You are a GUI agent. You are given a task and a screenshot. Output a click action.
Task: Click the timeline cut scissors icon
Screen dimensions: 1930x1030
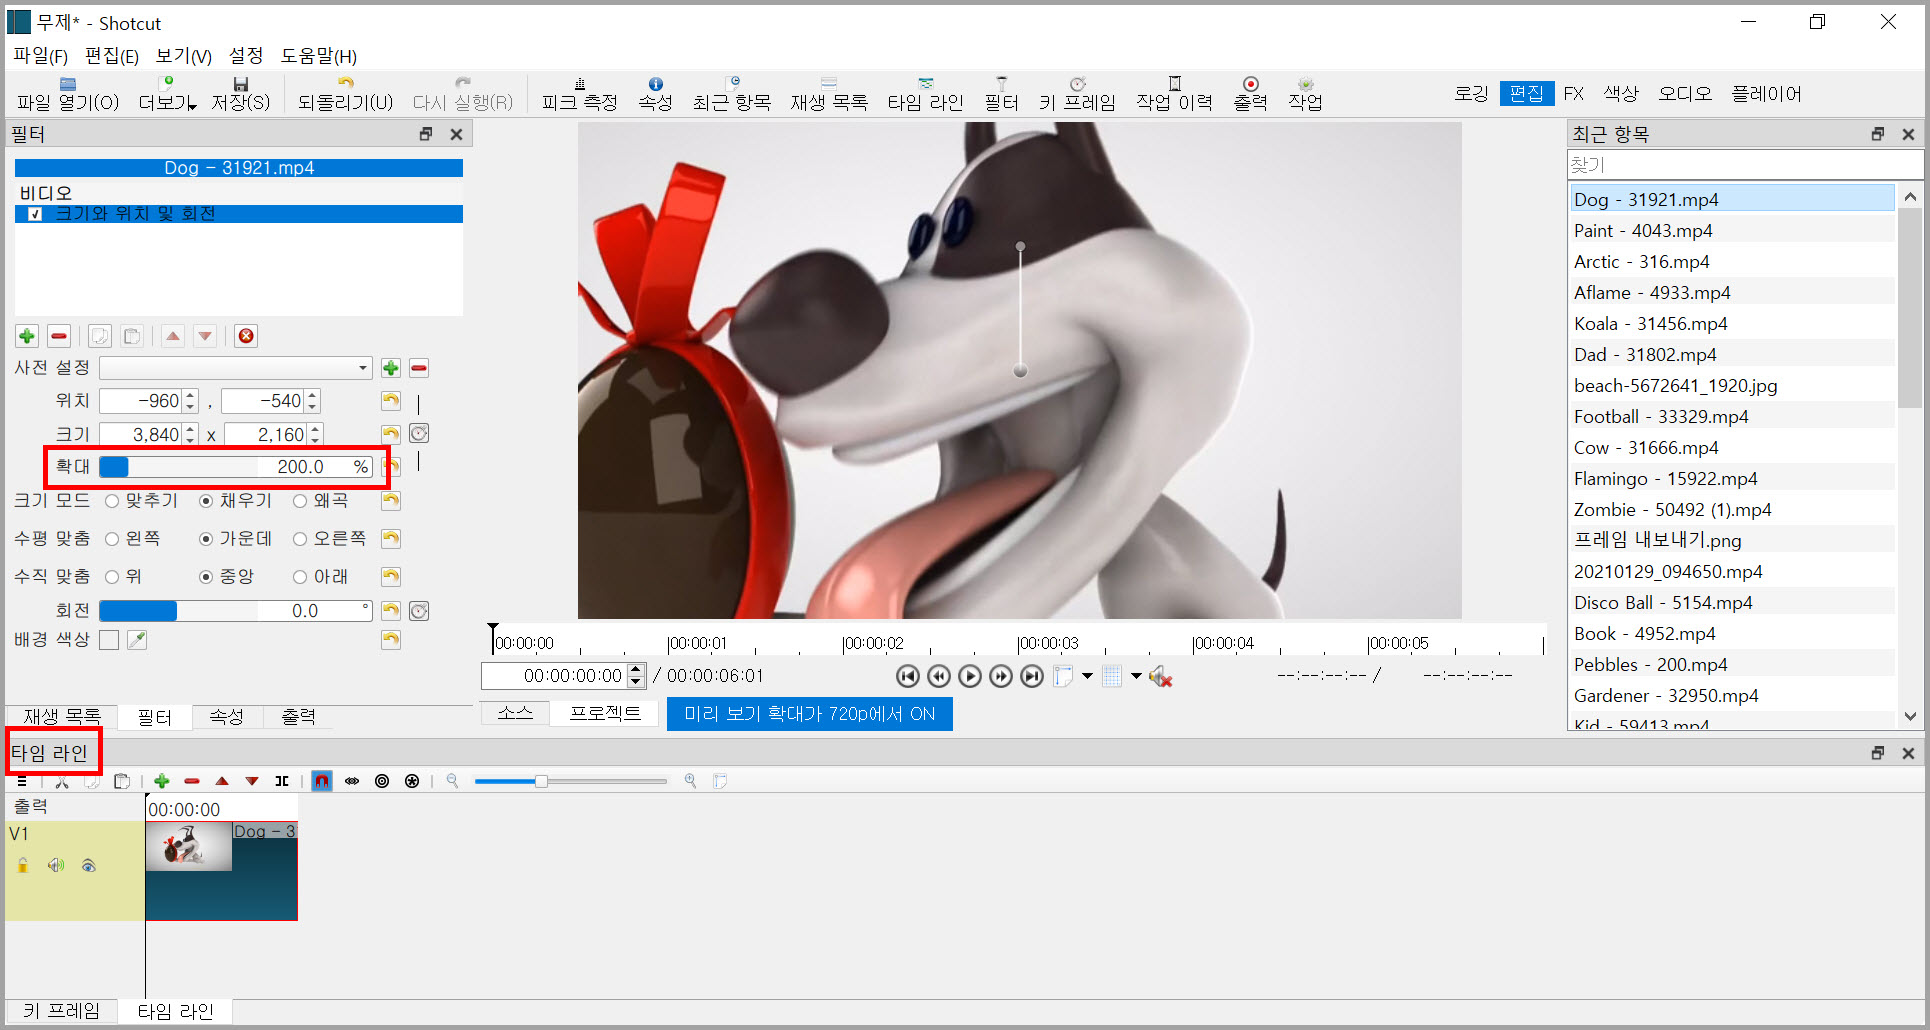point(62,781)
